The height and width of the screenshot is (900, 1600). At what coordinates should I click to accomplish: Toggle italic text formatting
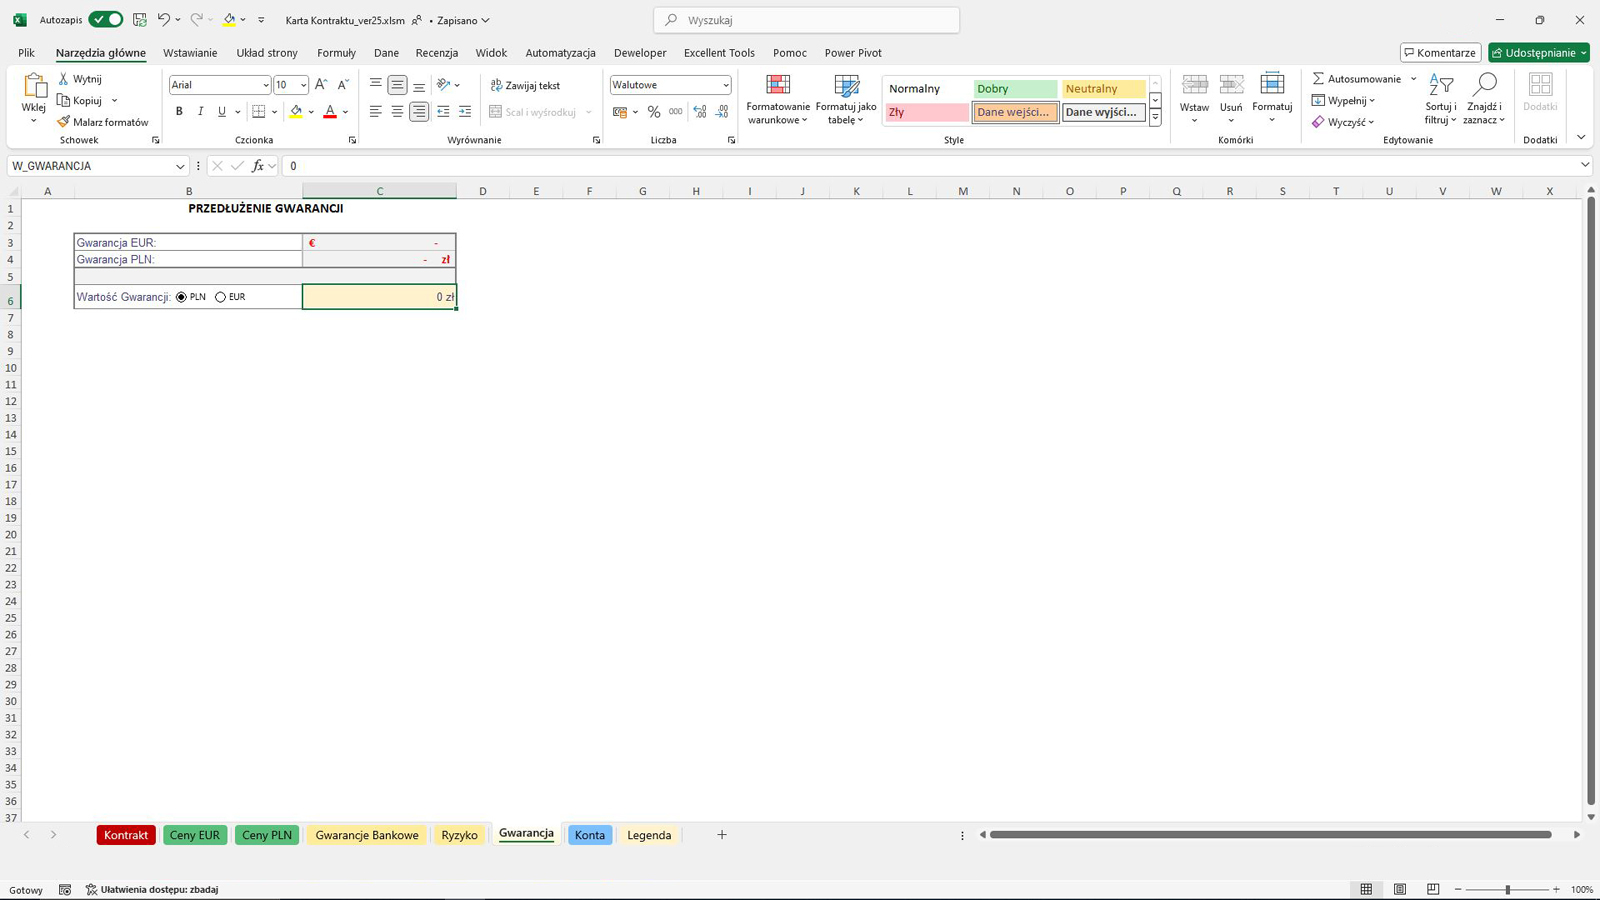[x=200, y=112]
